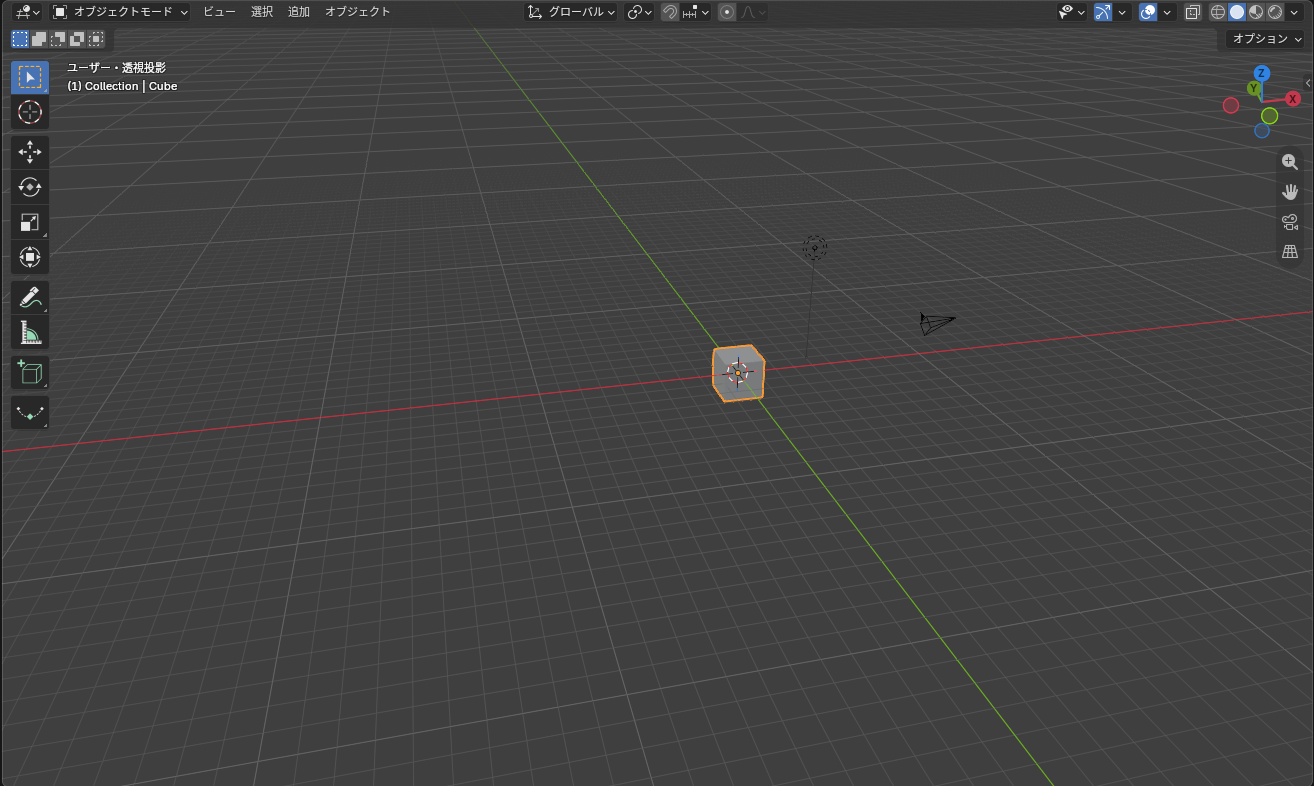Click the hand pan view icon
Viewport: 1314px width, 786px height.
pos(1290,192)
